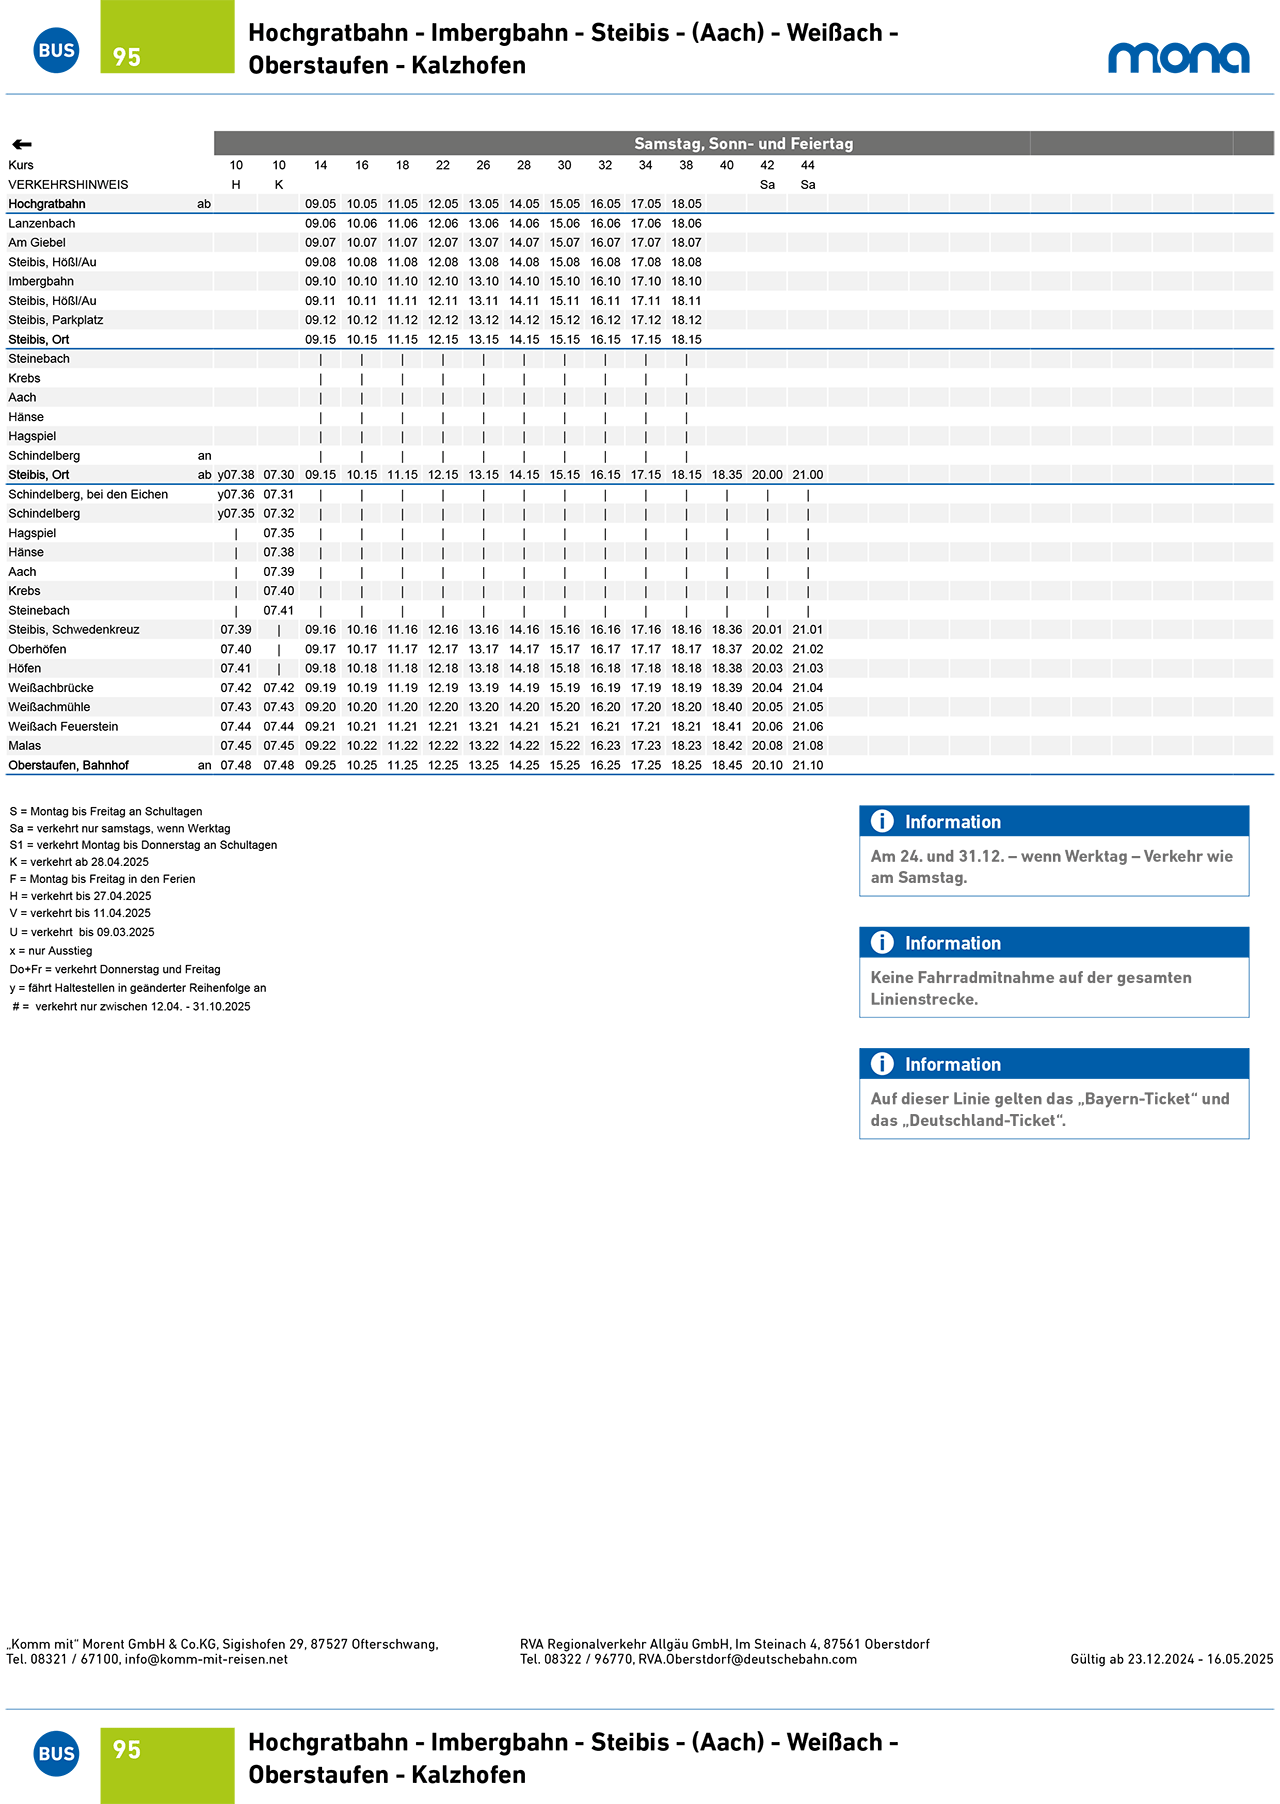Screen dimensions: 1280x1804
Task: Click the Schindelberg, bei den Eichen stop
Action: 88,494
